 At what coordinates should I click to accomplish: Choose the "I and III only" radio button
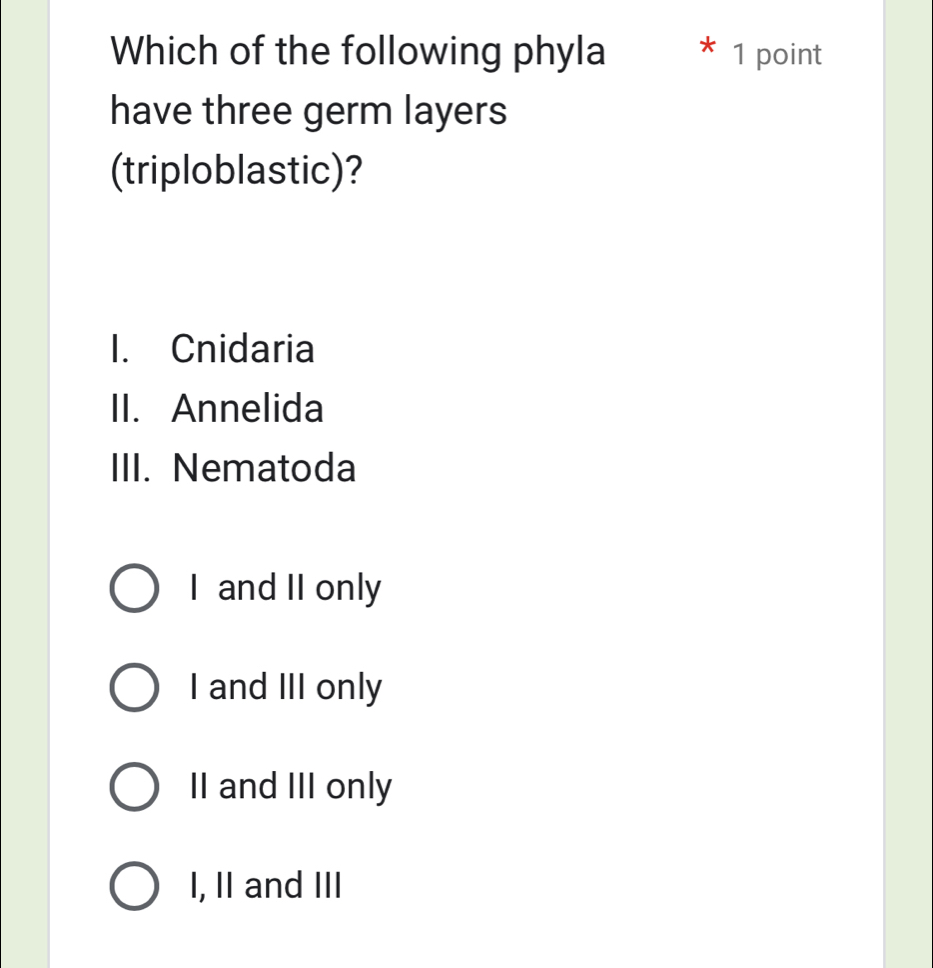[x=133, y=689]
